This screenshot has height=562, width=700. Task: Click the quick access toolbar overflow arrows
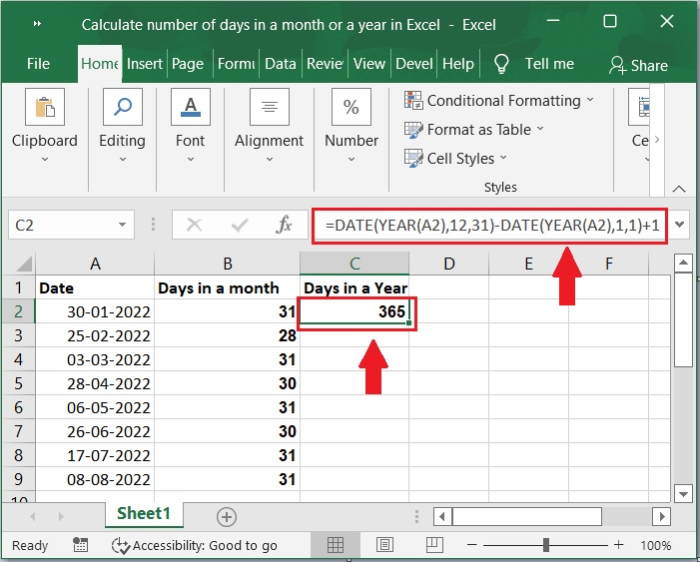pyautogui.click(x=38, y=24)
